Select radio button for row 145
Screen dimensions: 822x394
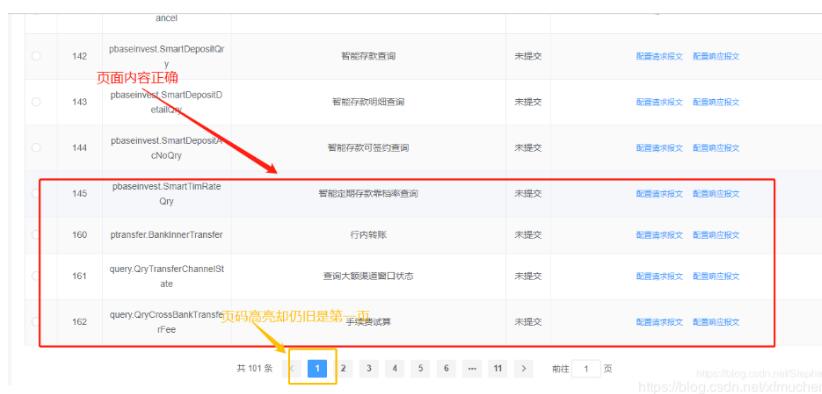pos(36,193)
